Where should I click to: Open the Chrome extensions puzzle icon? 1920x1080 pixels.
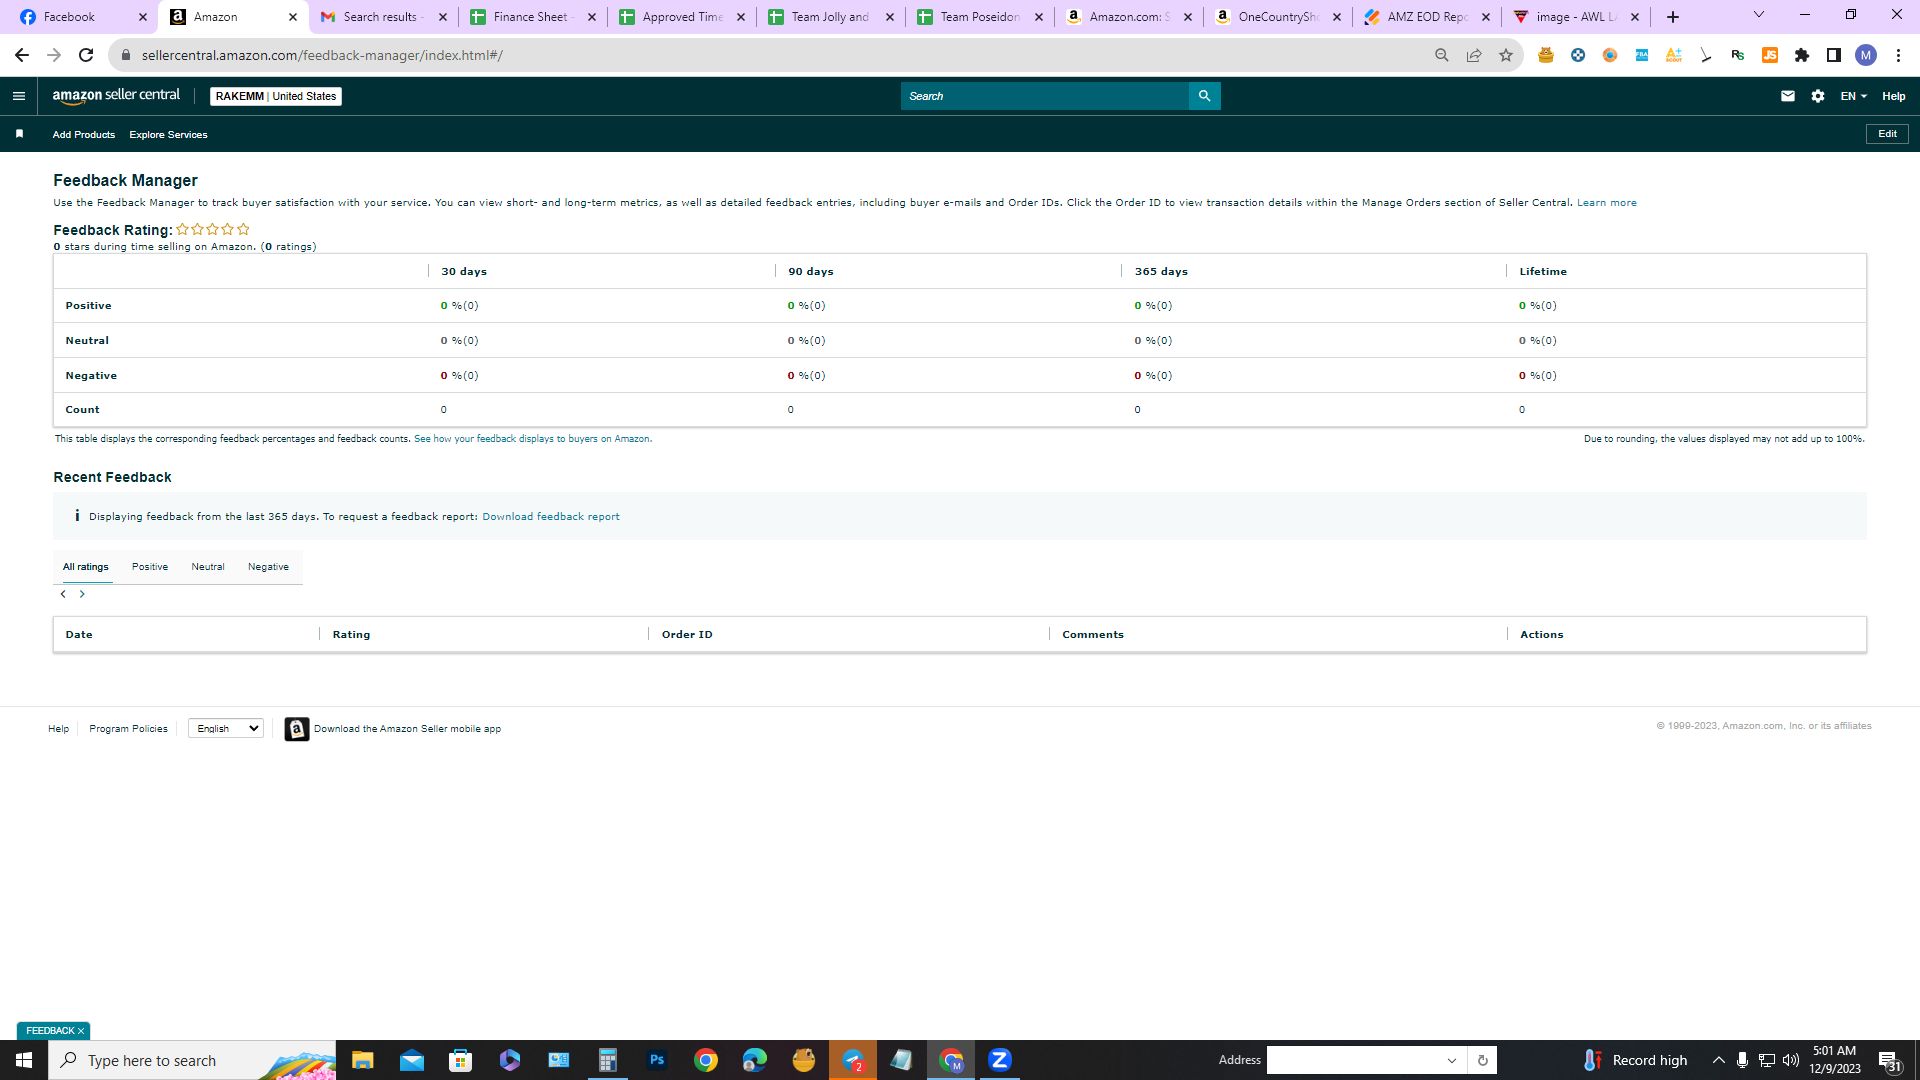click(x=1801, y=55)
